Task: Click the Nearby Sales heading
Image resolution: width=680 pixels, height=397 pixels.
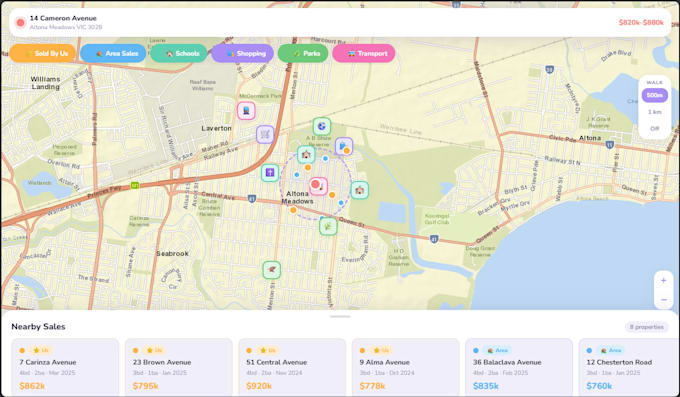Action: (x=38, y=327)
